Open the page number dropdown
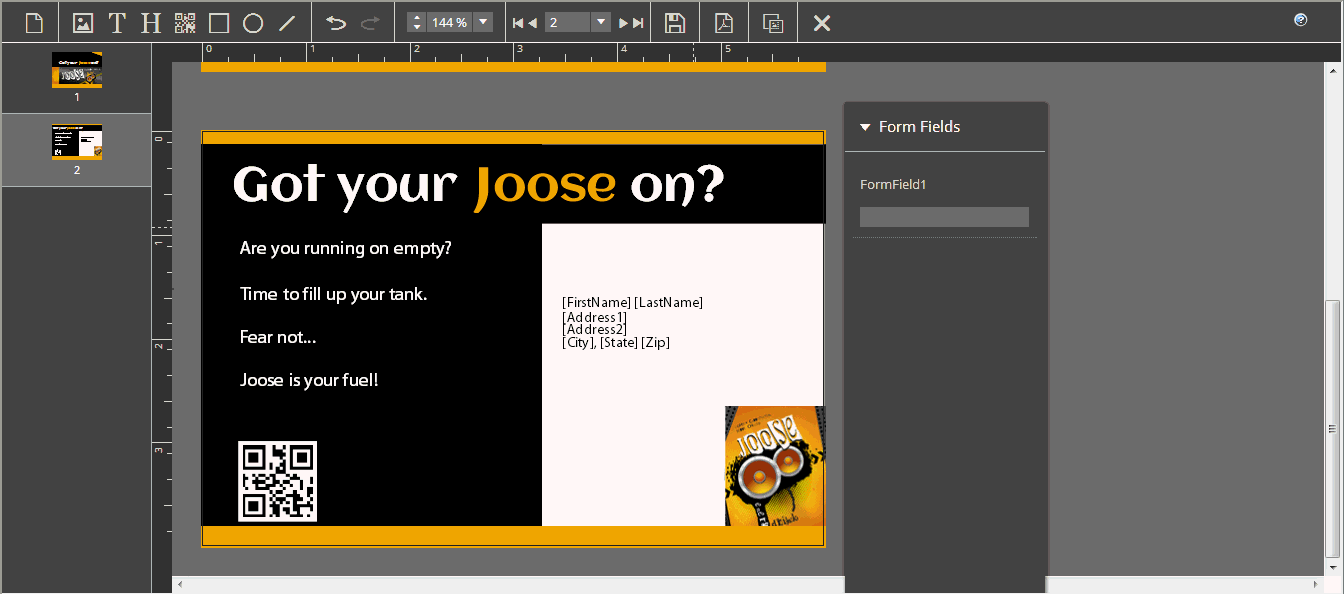This screenshot has width=1344, height=594. (601, 22)
